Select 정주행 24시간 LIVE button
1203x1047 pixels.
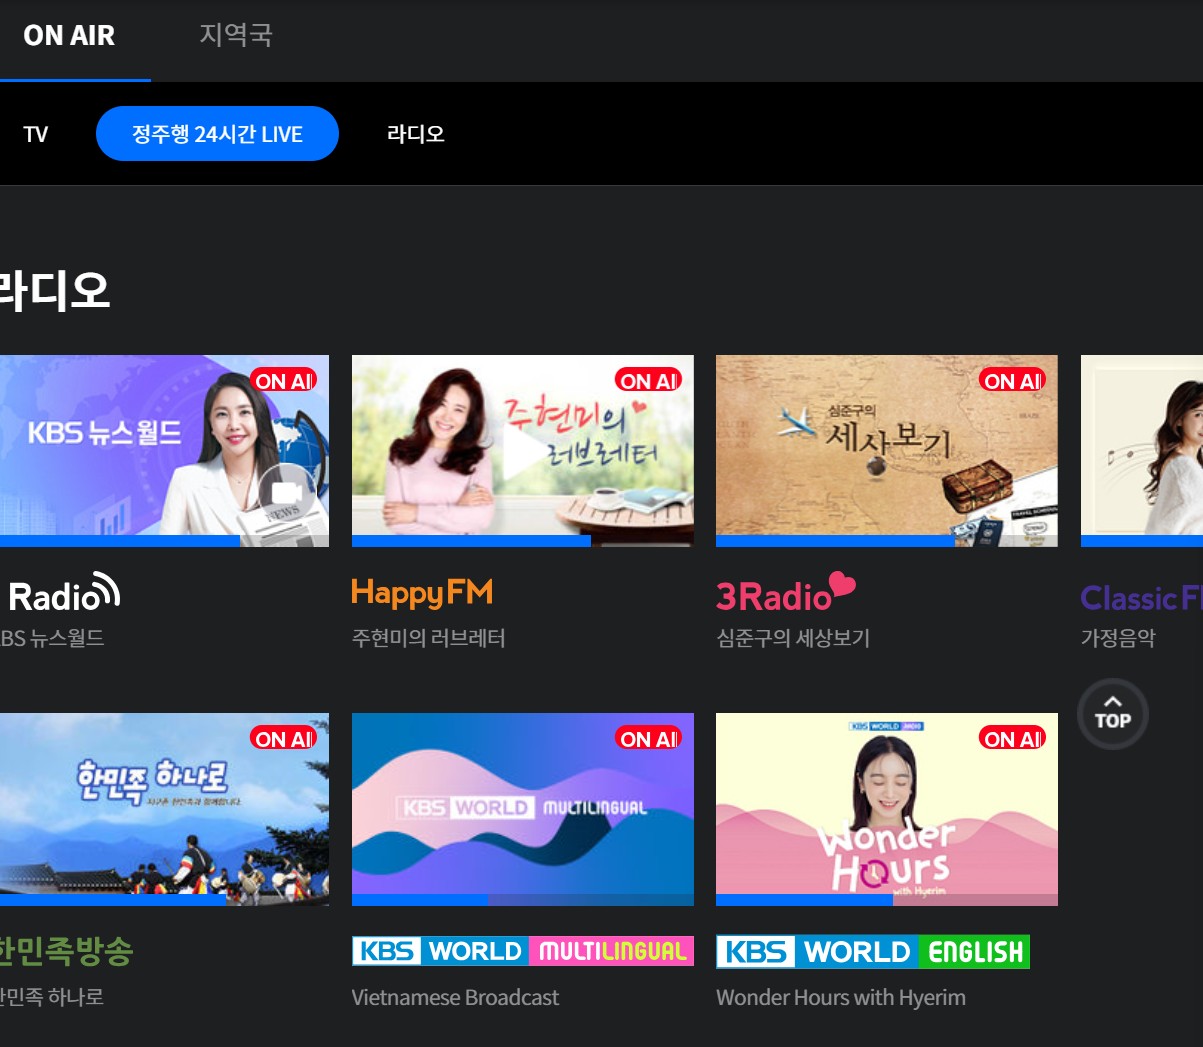pos(217,134)
